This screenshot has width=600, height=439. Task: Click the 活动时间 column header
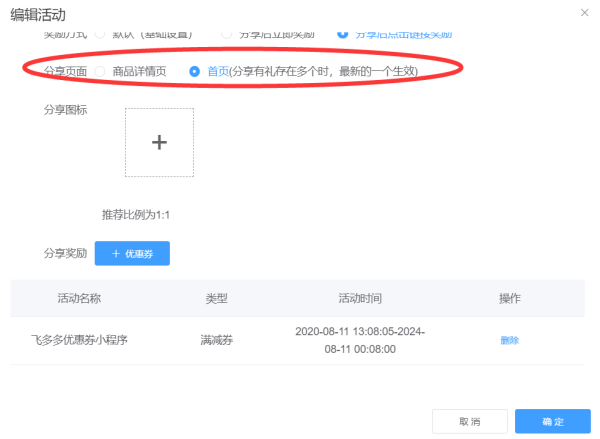(360, 298)
